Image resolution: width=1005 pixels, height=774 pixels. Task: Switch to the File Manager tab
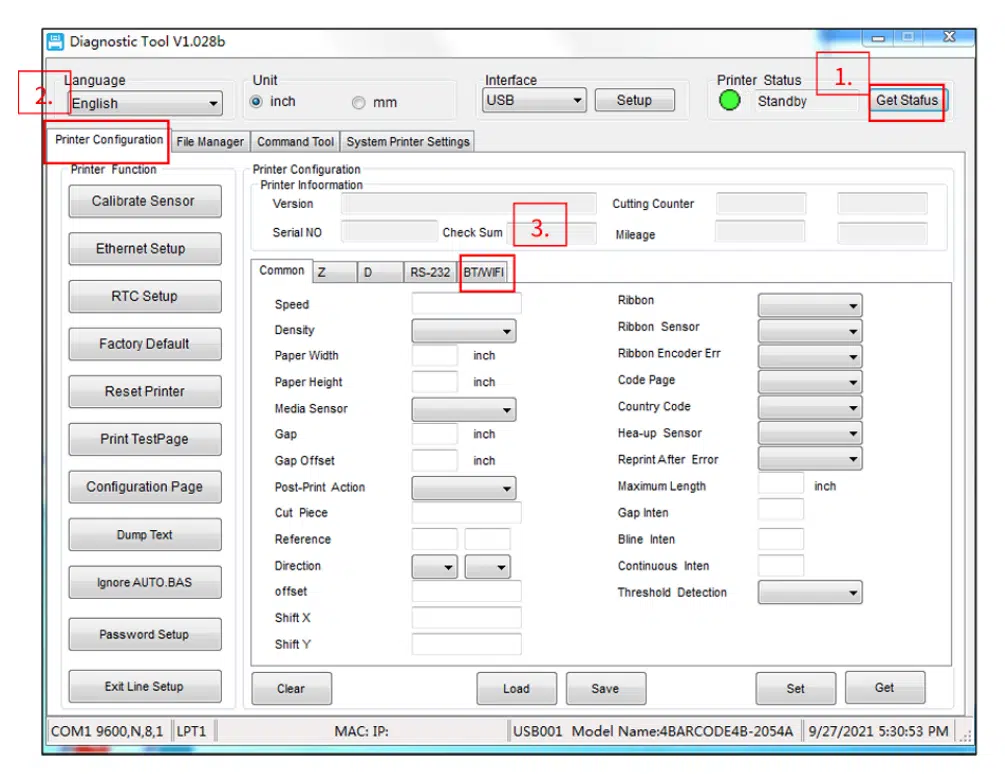[210, 142]
